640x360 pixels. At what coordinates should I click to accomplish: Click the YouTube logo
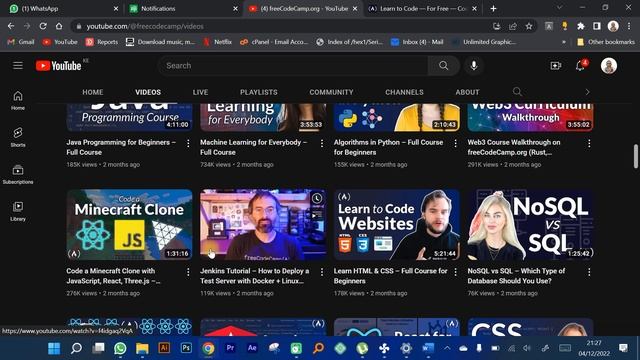(58, 66)
